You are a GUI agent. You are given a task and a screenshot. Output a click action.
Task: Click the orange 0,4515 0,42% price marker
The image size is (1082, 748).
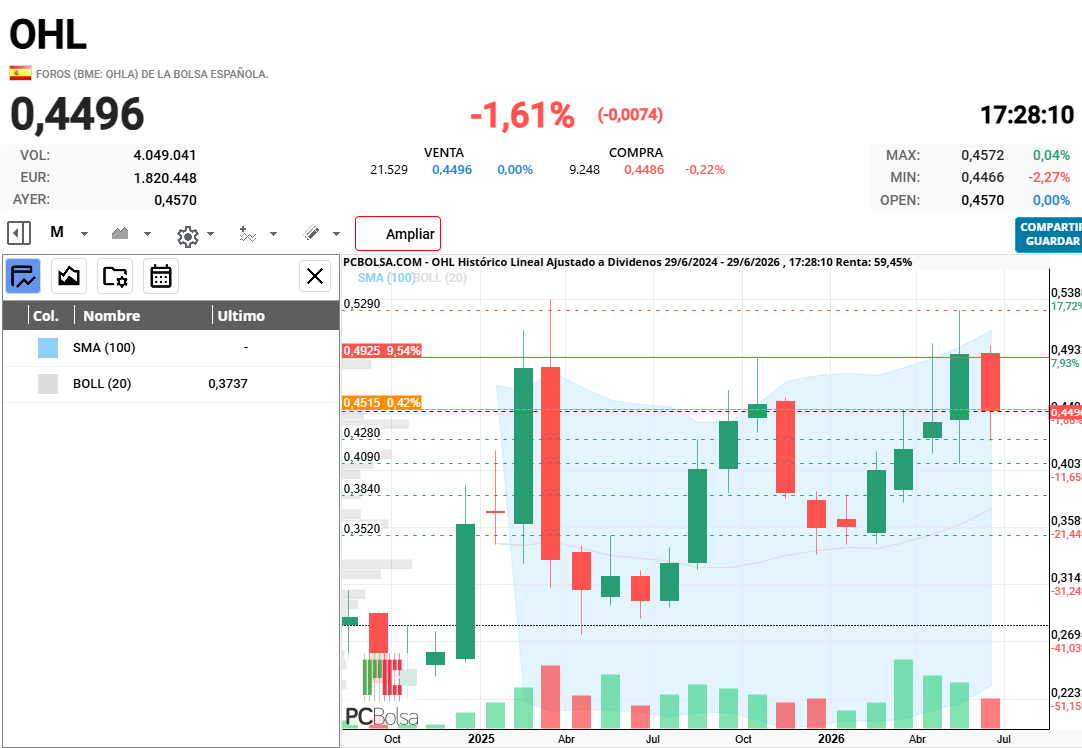(382, 402)
